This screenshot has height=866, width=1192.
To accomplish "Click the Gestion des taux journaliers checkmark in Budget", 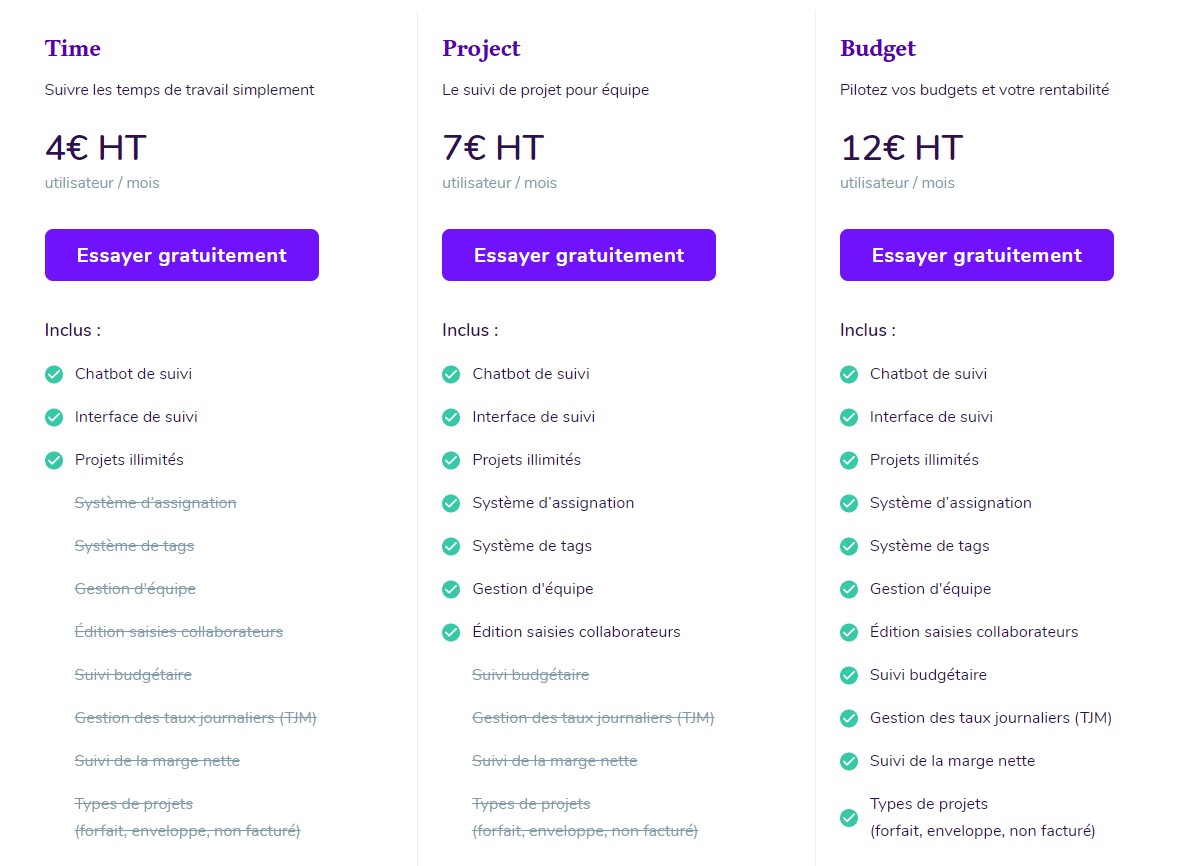I will coord(849,718).
